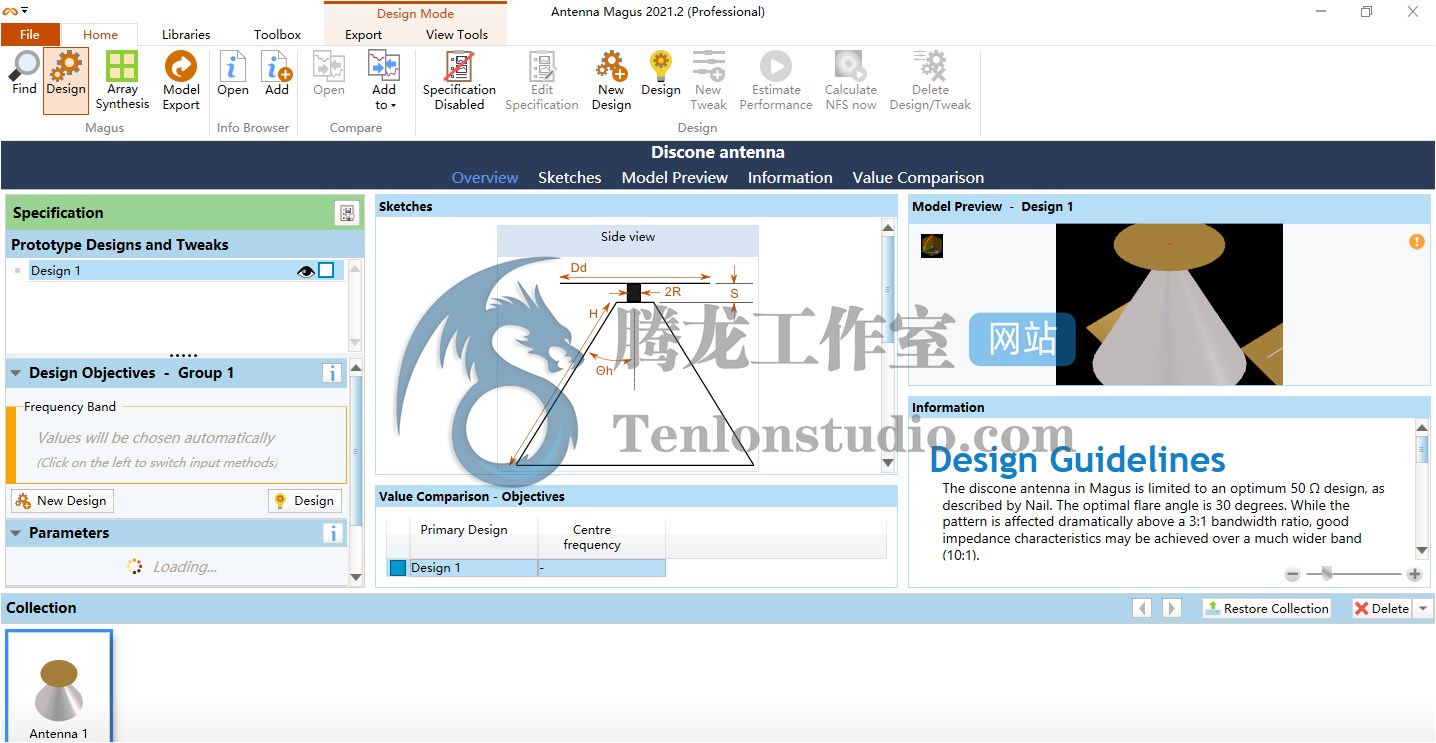Click the Restore Collection button

[1266, 608]
